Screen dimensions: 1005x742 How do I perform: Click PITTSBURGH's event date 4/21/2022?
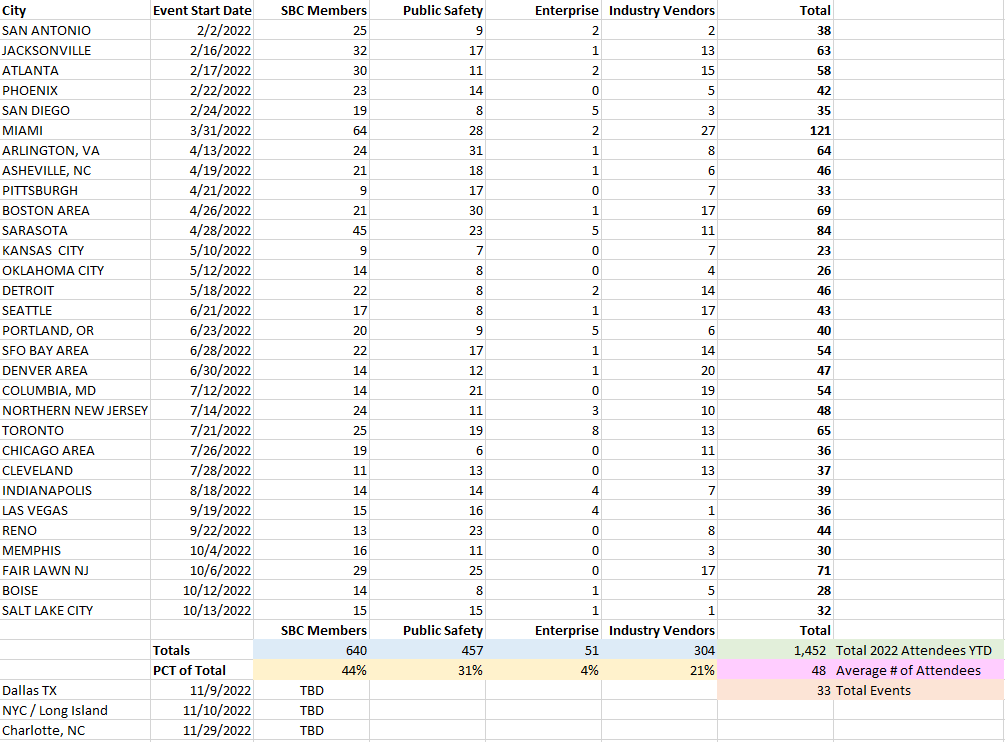[x=202, y=190]
